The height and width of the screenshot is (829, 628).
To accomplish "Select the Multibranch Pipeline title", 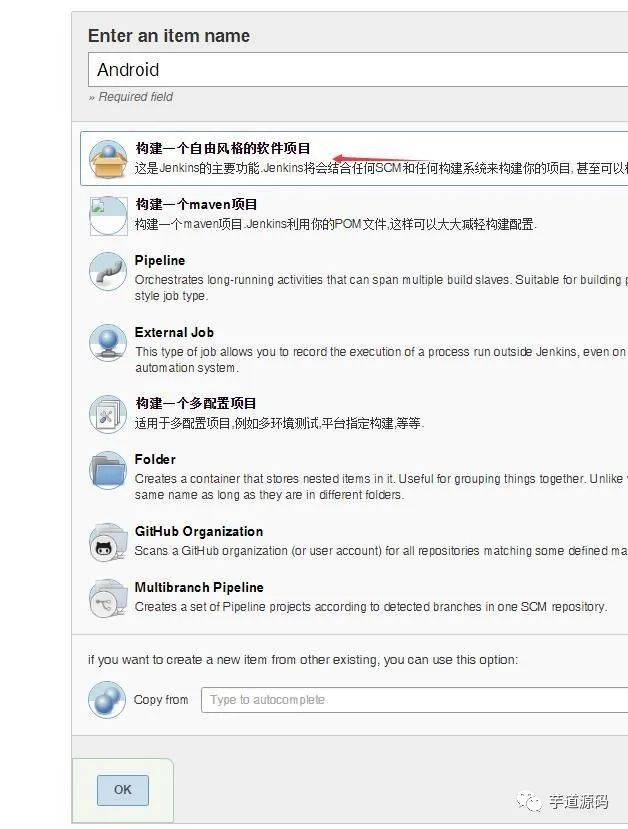I will tap(199, 587).
